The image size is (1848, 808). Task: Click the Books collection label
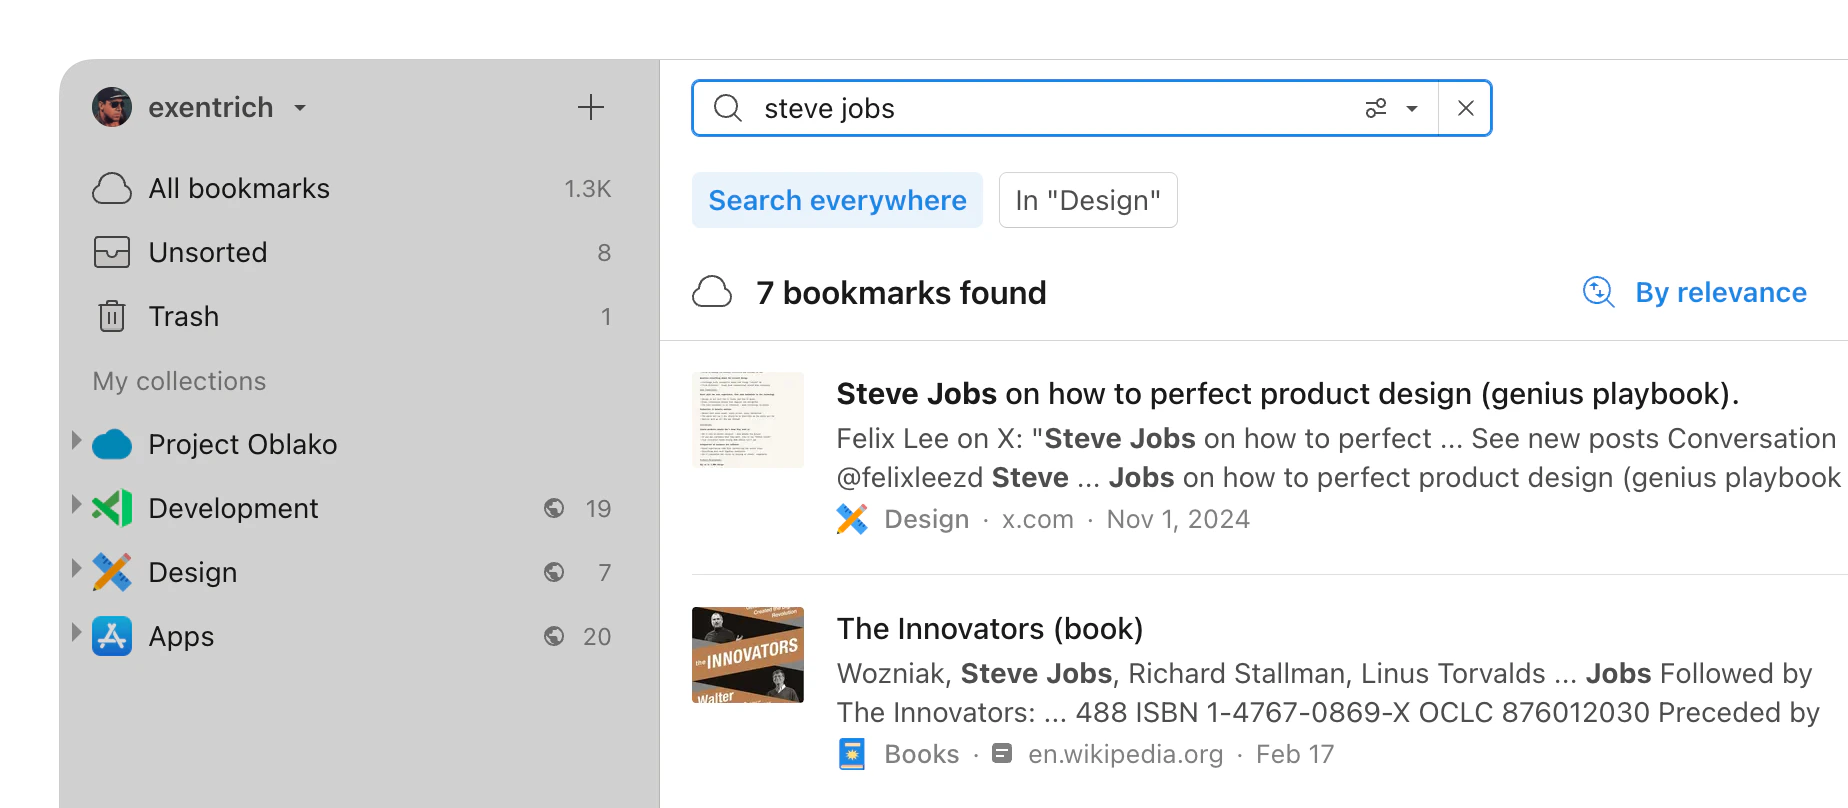click(922, 754)
